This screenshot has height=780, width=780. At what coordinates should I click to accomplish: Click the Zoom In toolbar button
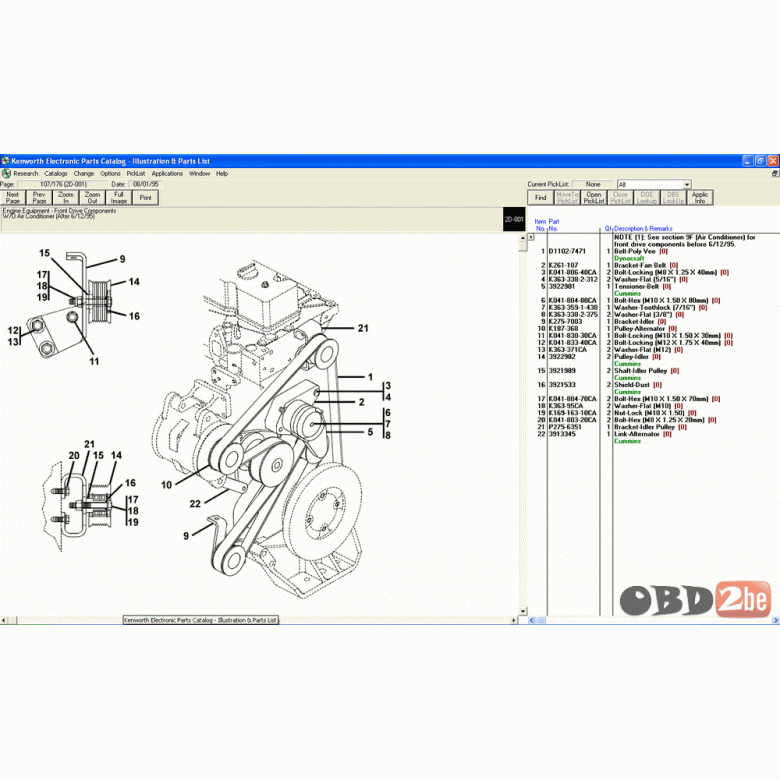[66, 197]
